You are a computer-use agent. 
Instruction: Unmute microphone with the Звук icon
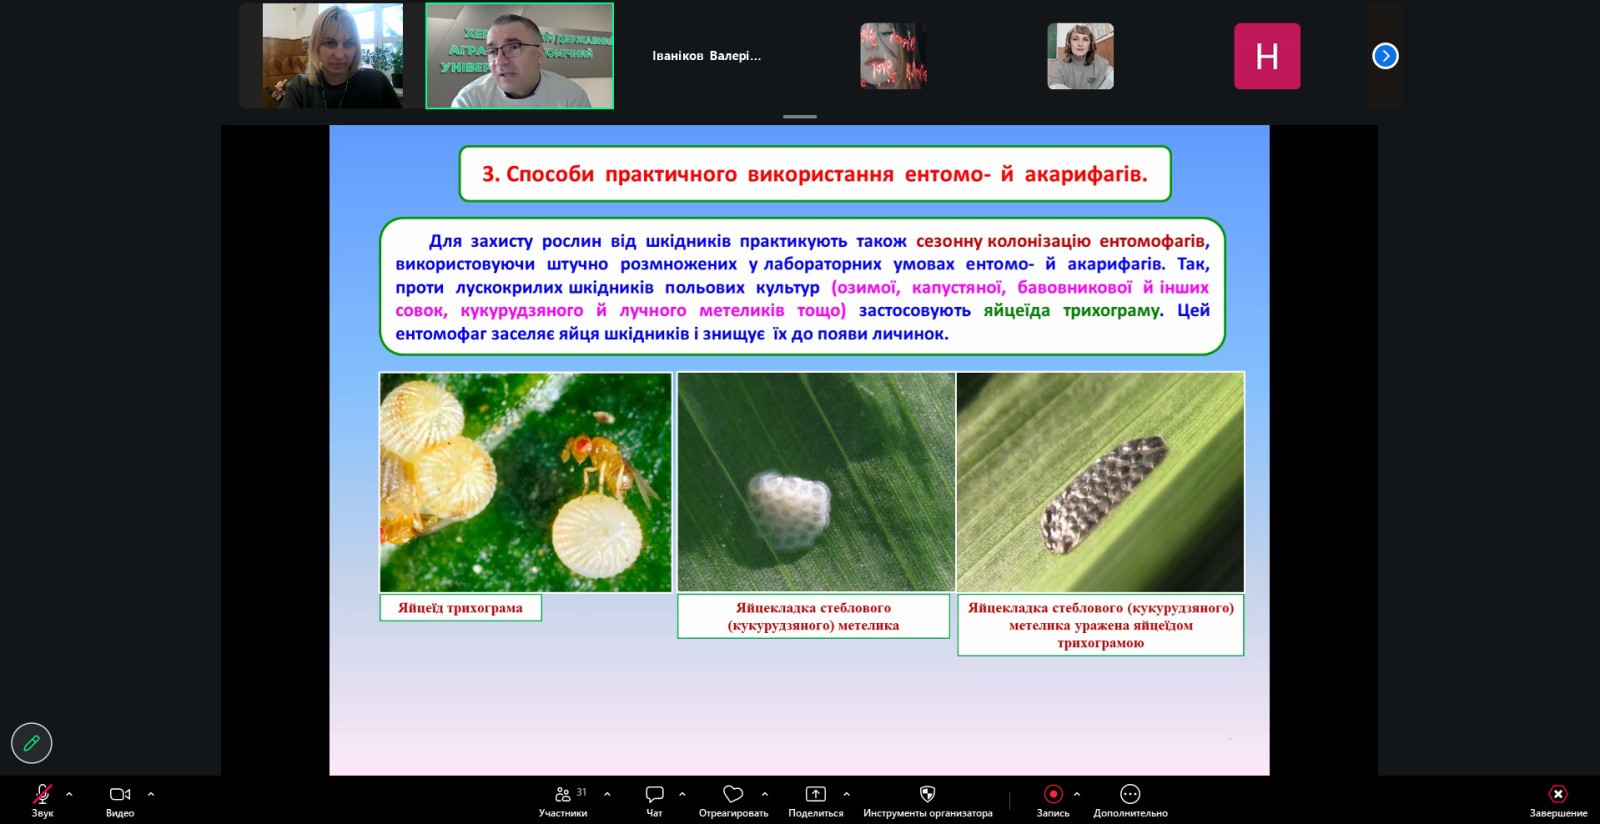(x=42, y=795)
